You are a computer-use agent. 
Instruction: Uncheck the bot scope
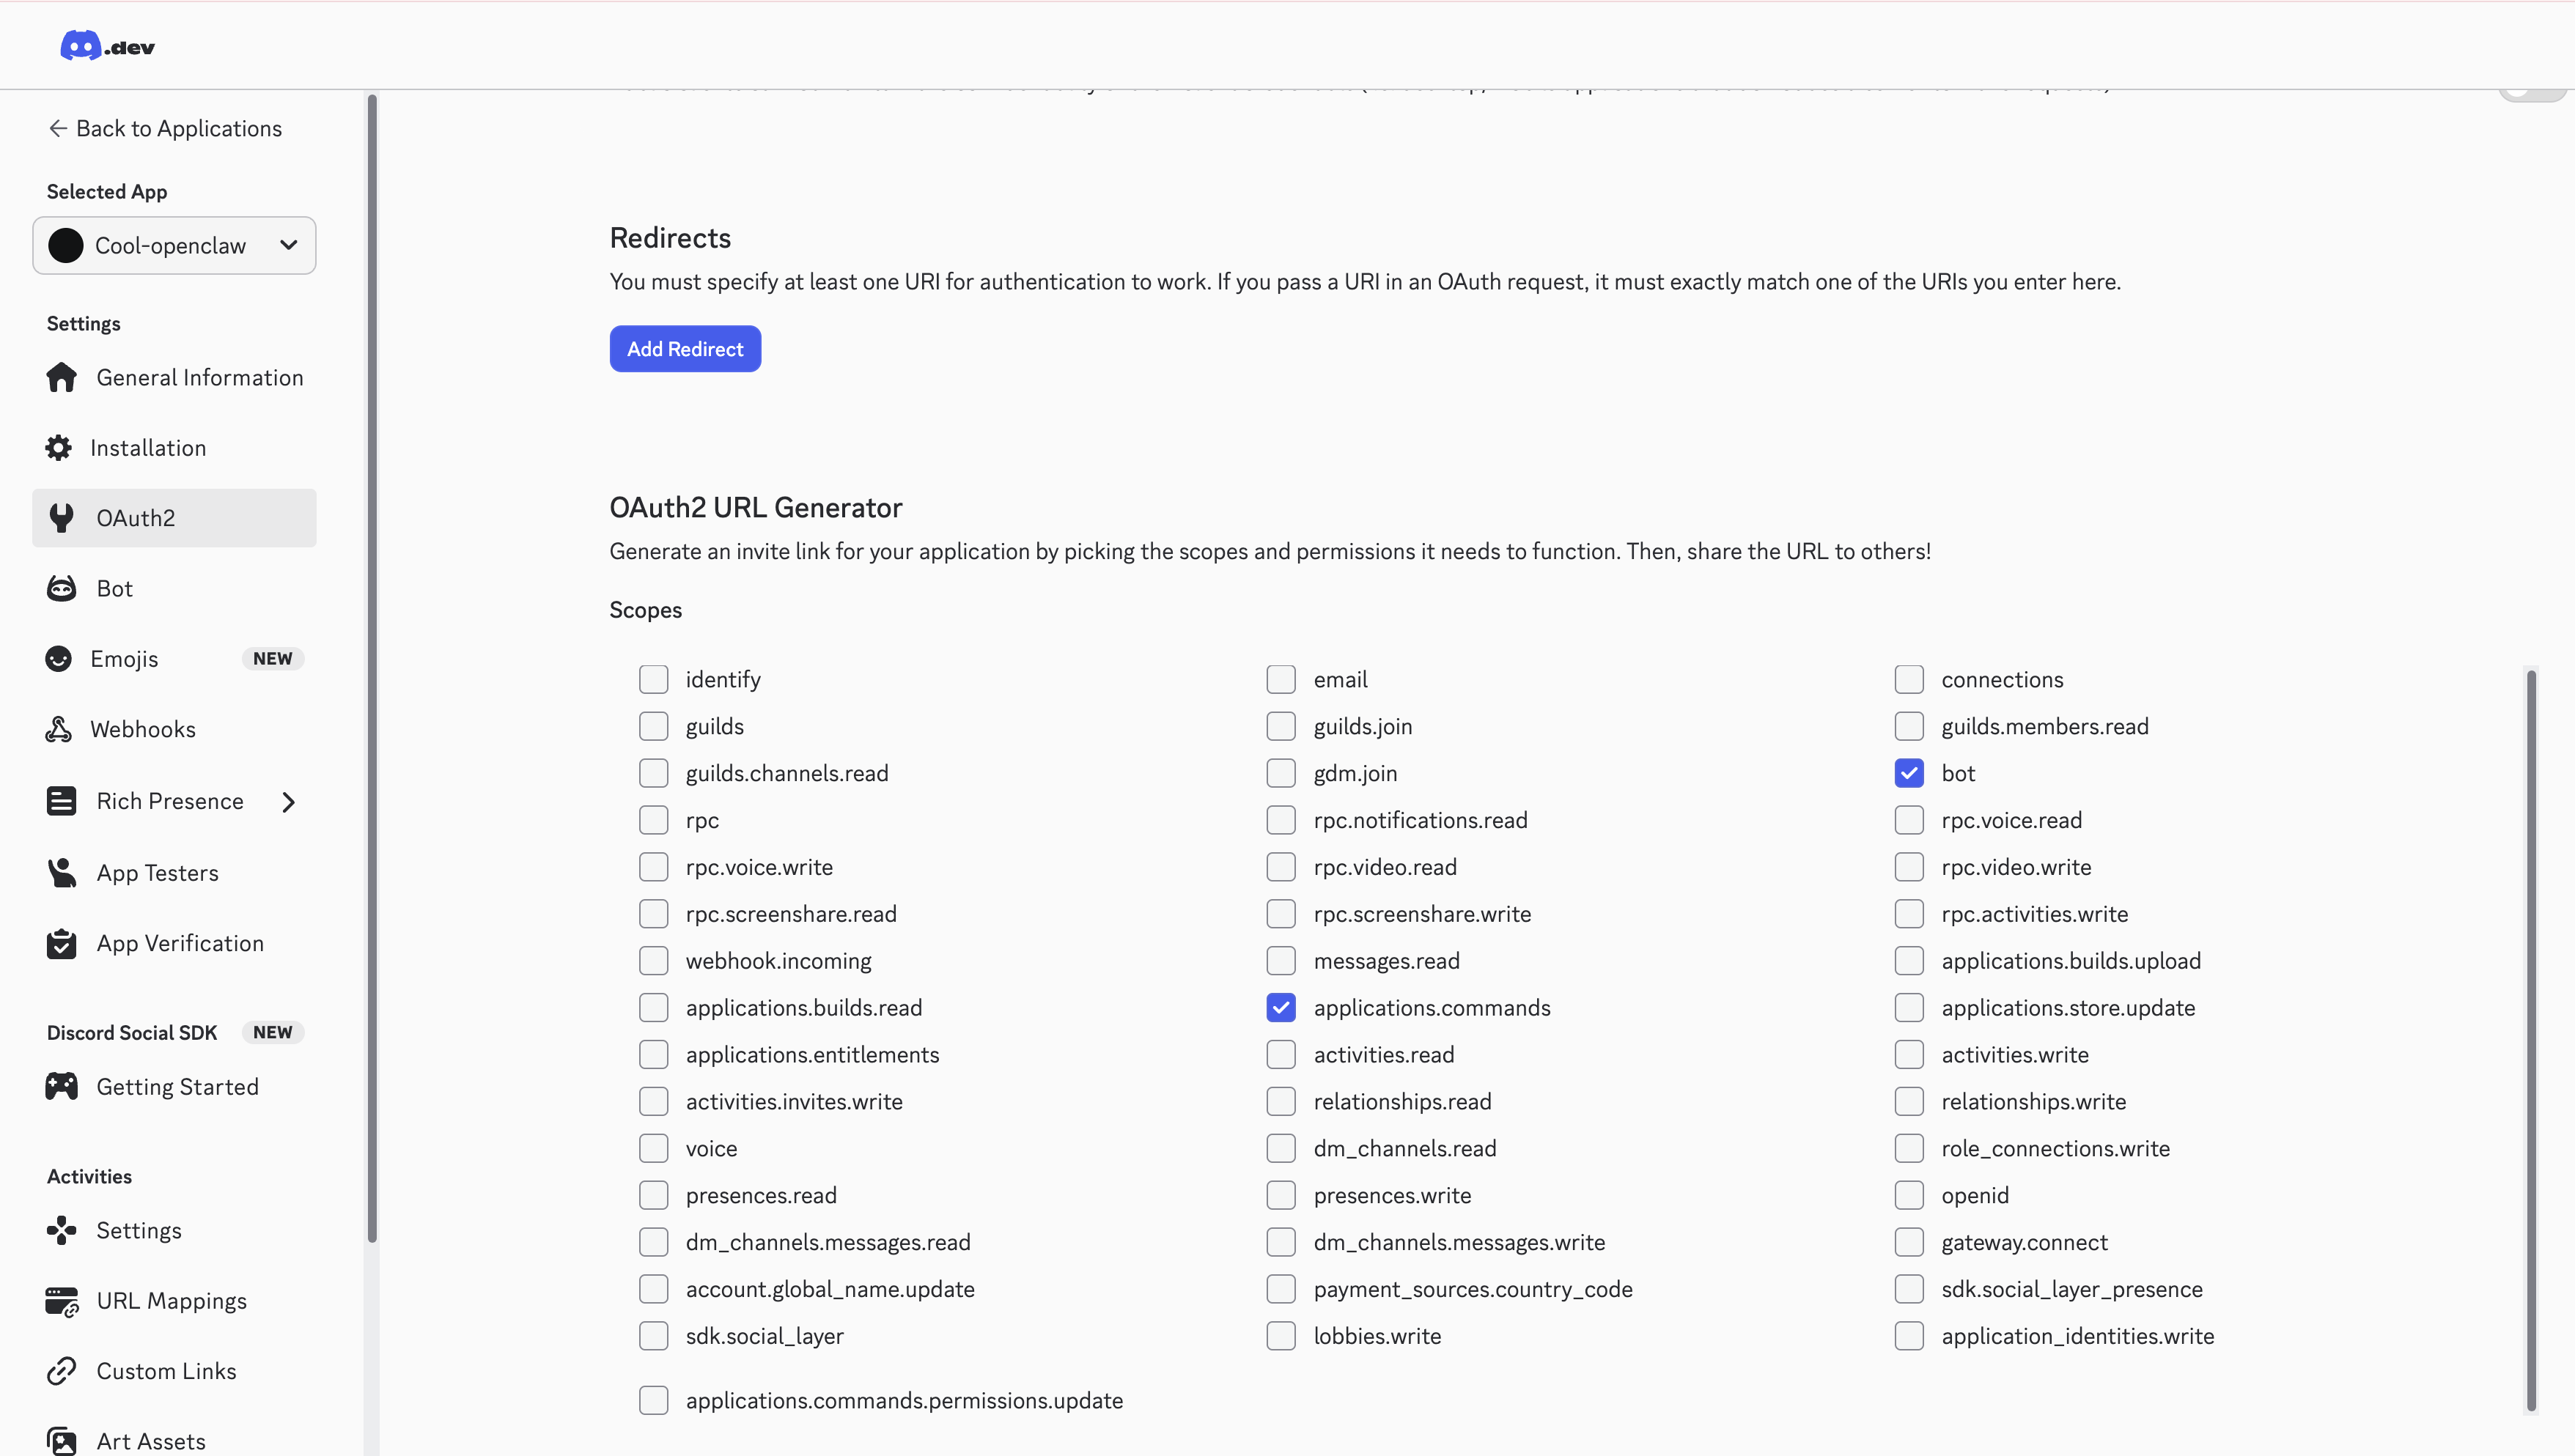[x=1909, y=772]
